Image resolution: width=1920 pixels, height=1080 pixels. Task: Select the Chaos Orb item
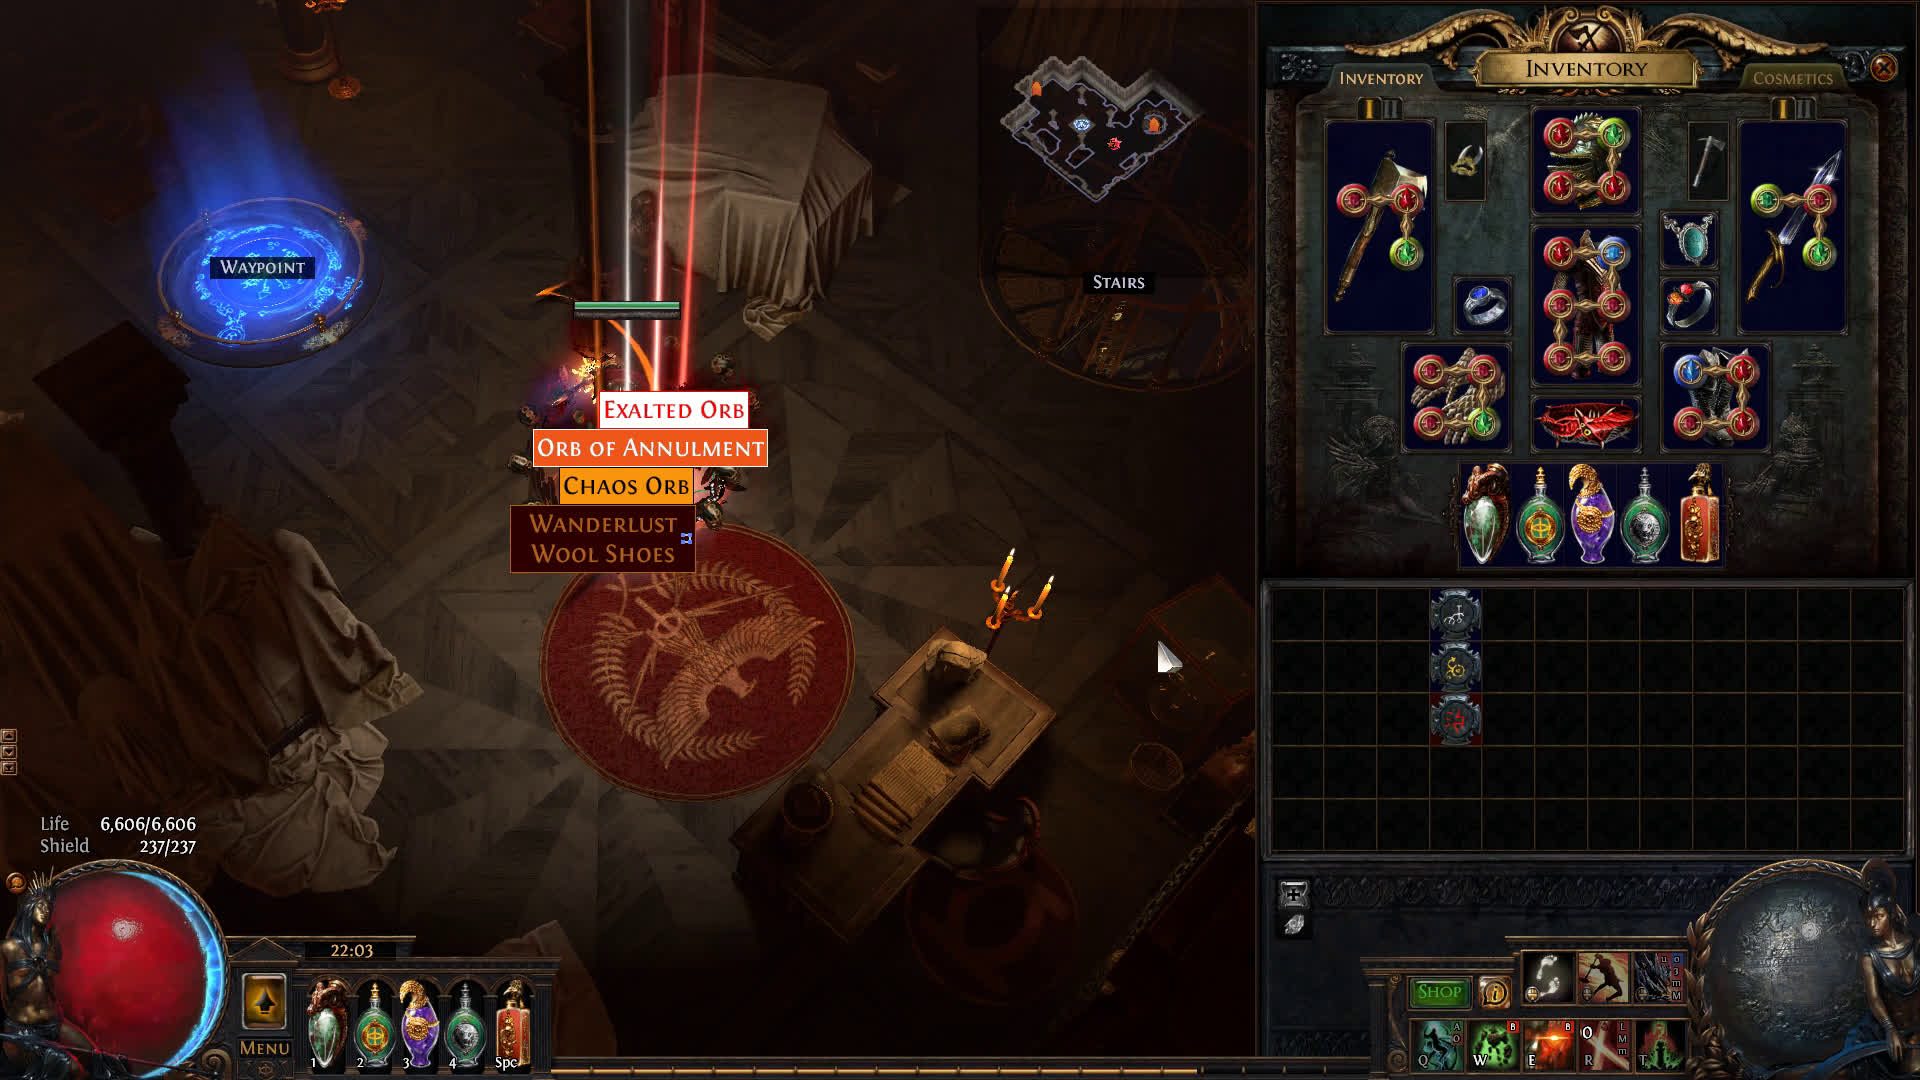(x=626, y=485)
